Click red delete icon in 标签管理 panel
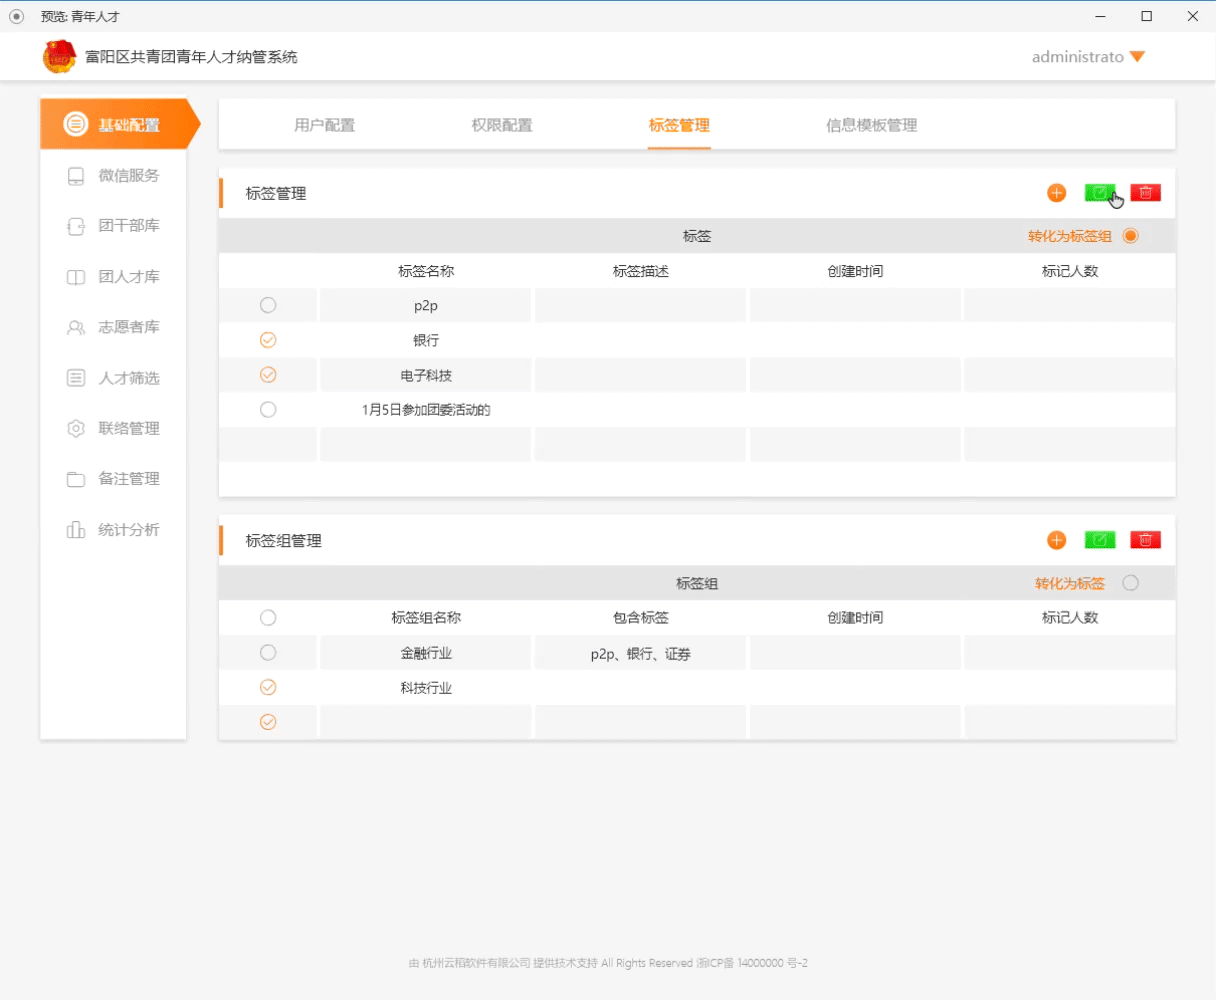This screenshot has height=1000, width=1216. coord(1146,193)
